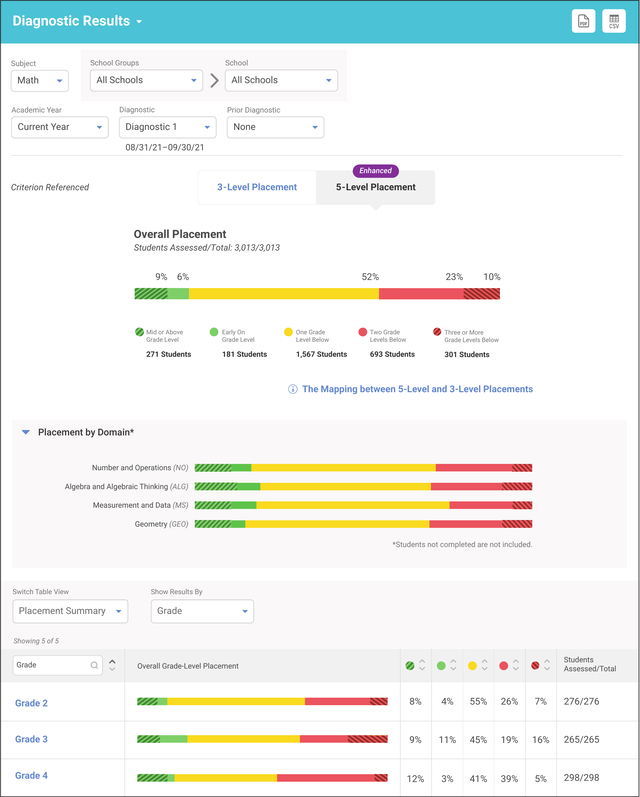Click the Grade search field

click(x=57, y=665)
